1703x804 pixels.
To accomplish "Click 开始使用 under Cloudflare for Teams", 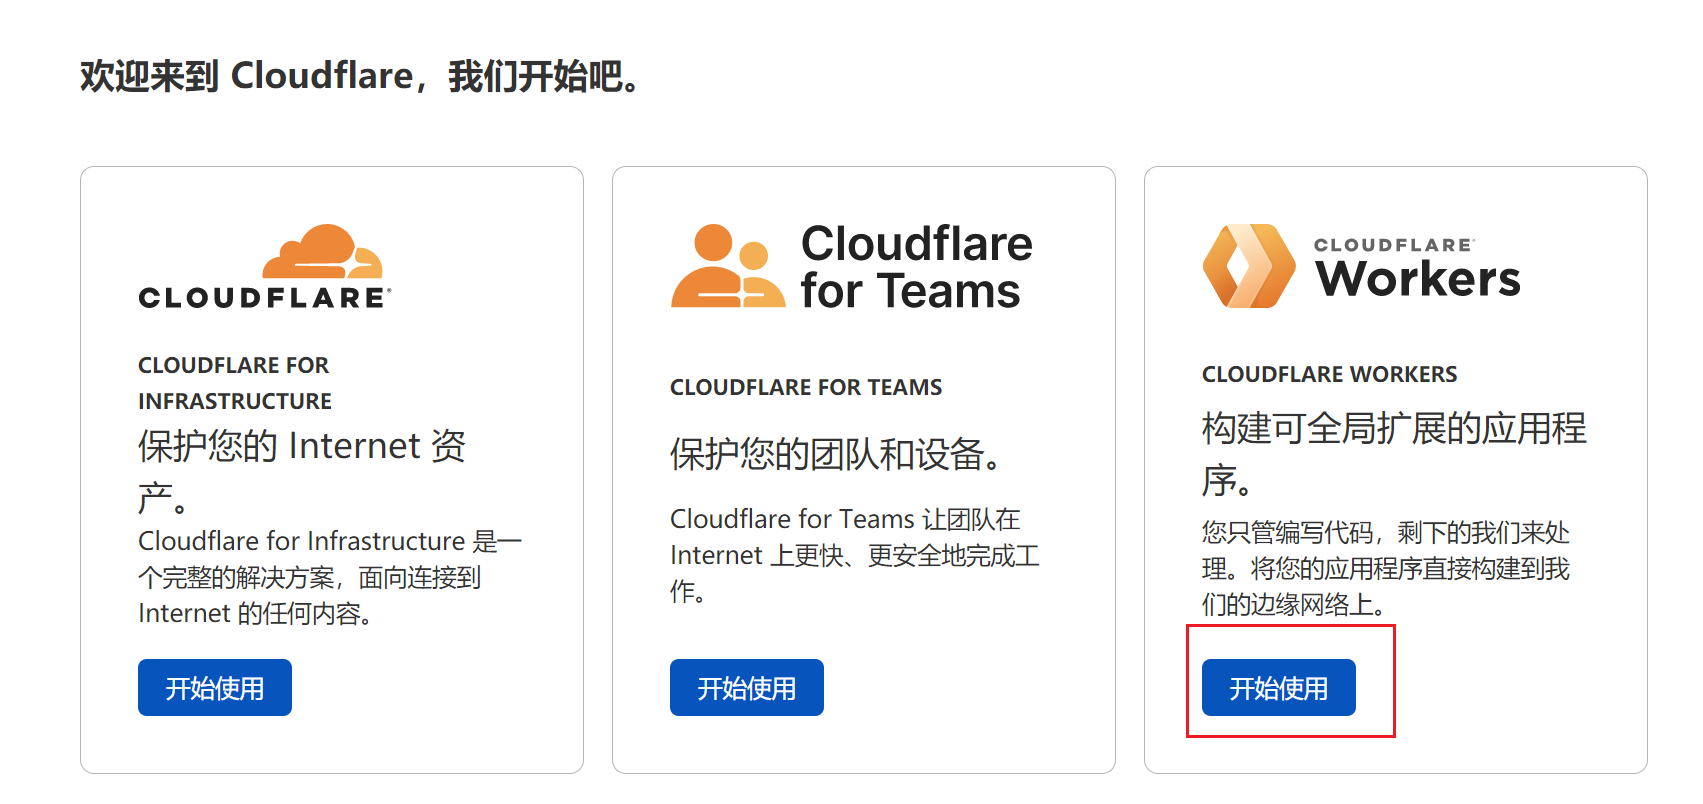I will 747,688.
